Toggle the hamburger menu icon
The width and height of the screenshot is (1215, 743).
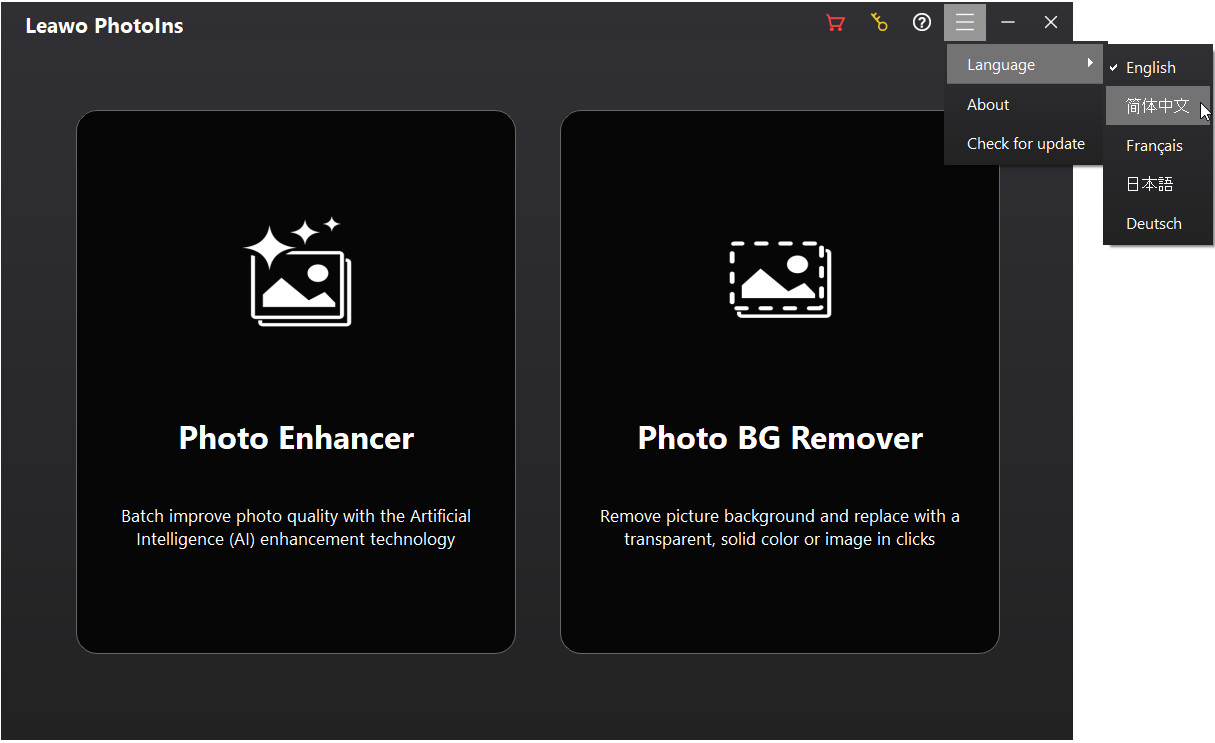(965, 23)
